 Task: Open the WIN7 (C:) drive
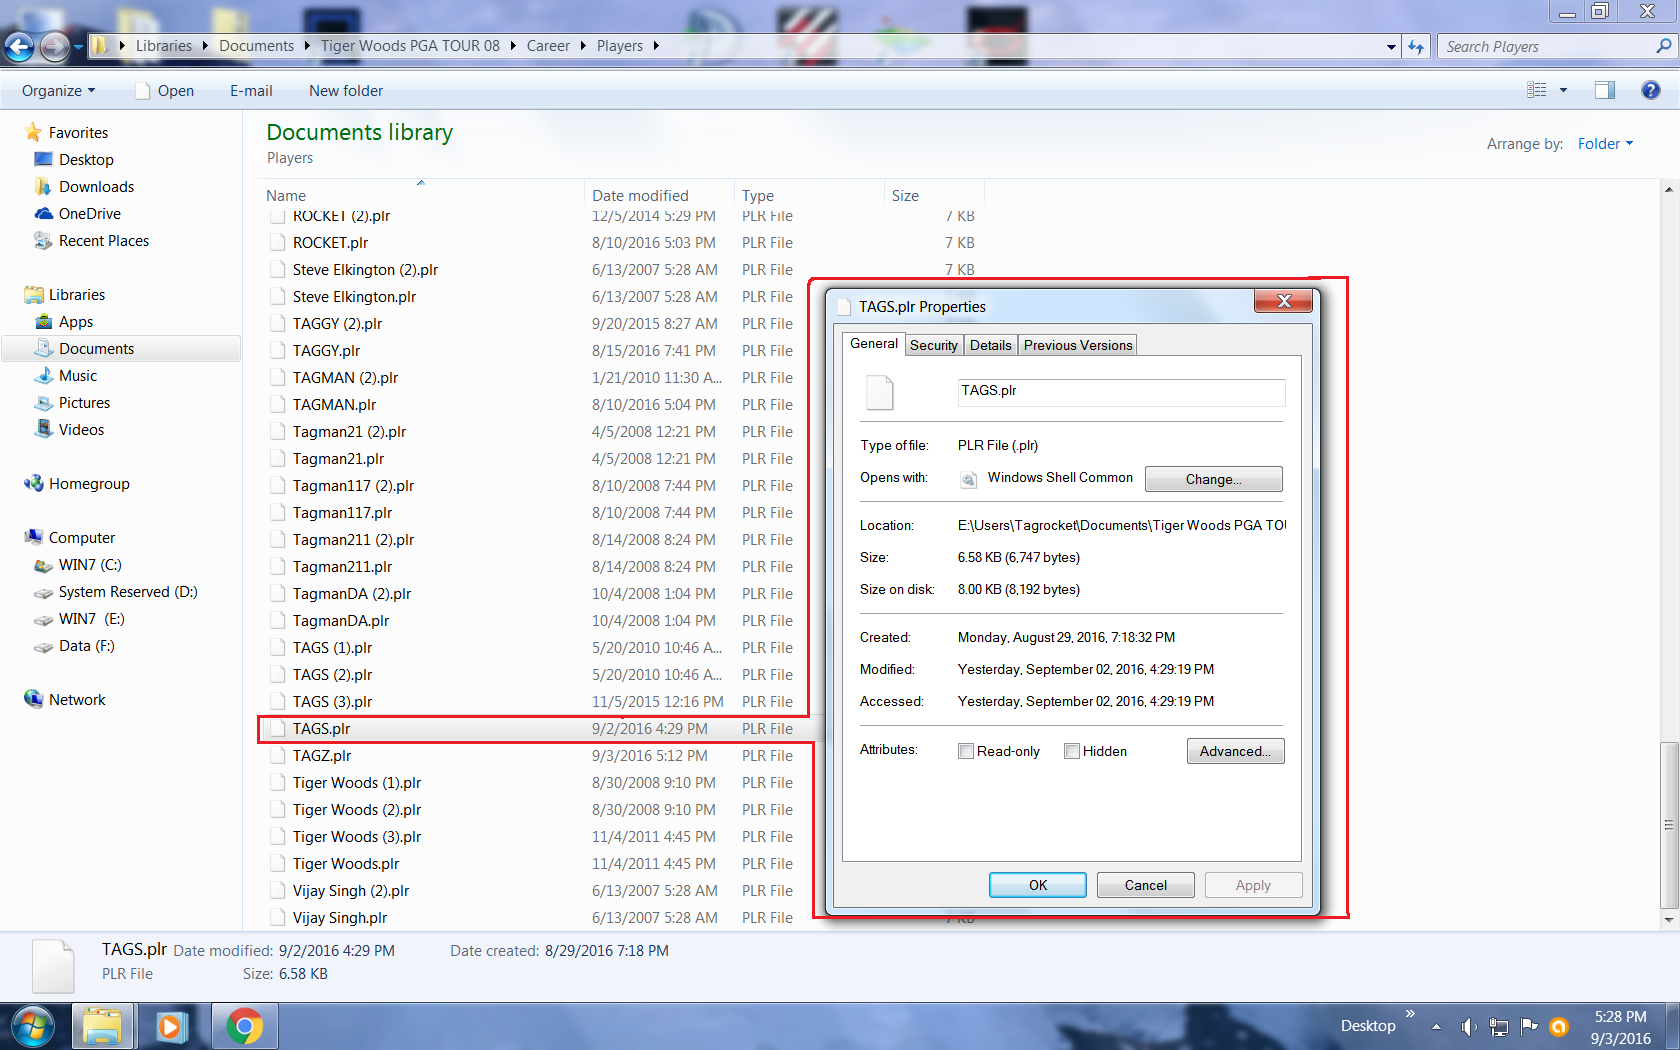[x=90, y=565]
